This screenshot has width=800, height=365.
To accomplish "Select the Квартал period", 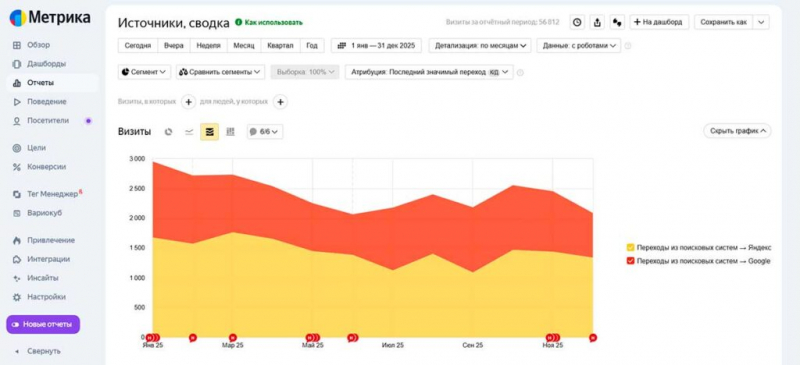I will pyautogui.click(x=280, y=45).
